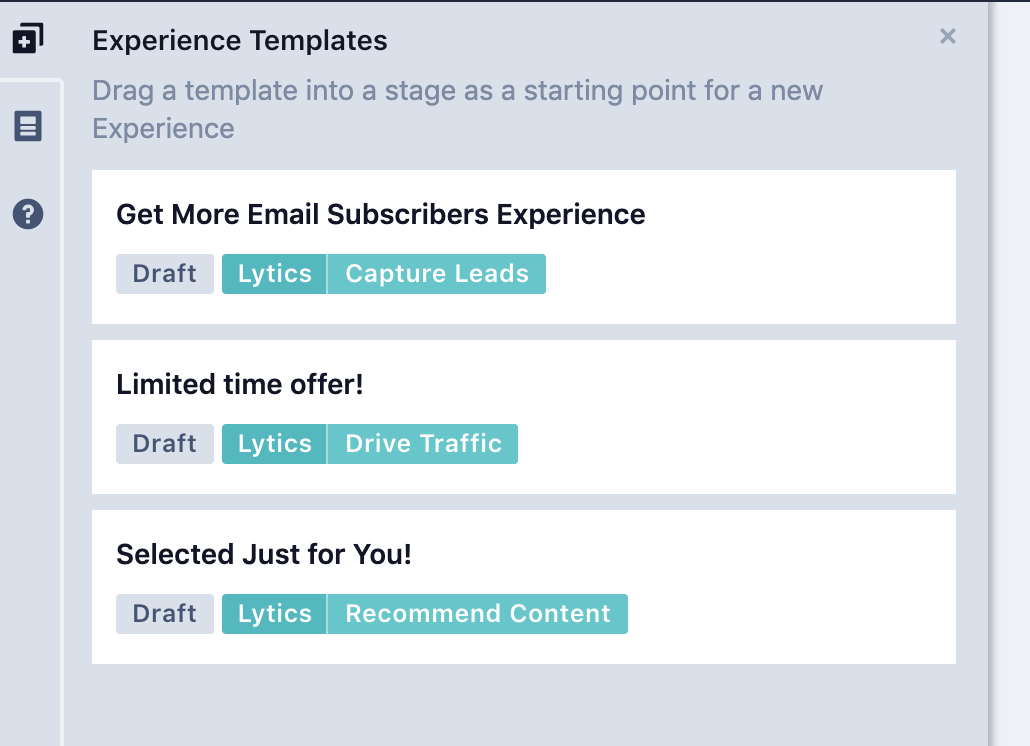Image resolution: width=1030 pixels, height=746 pixels.
Task: Click the Drive Traffic tag
Action: 423,444
